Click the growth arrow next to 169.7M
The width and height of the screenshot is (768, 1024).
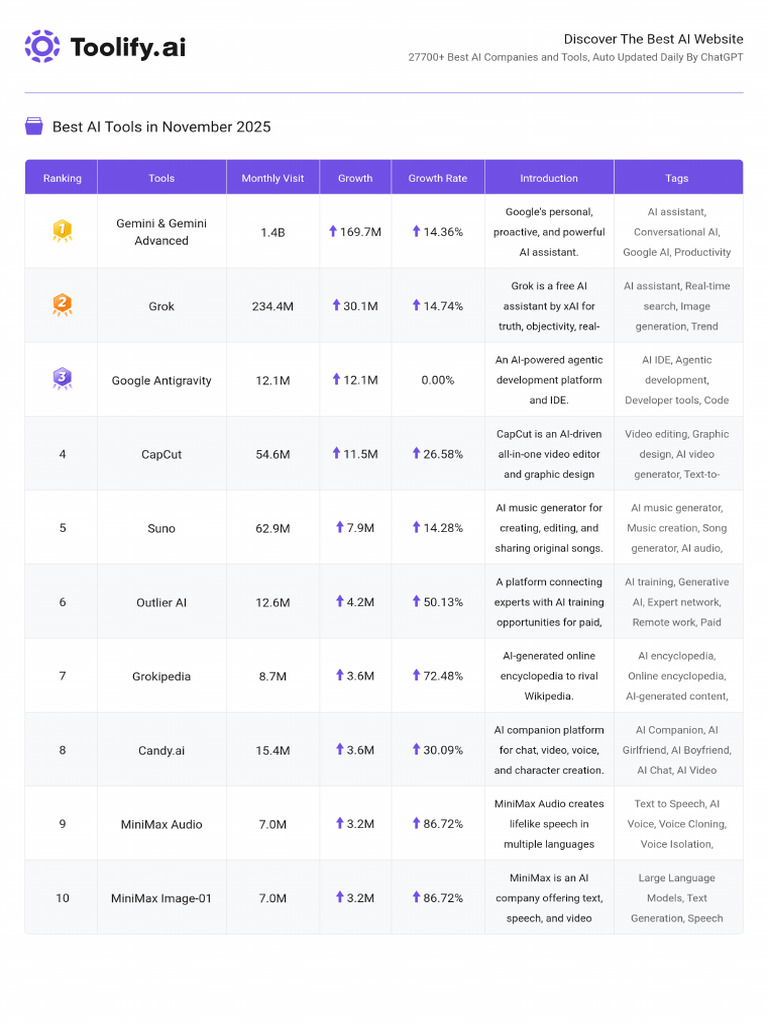[x=333, y=231]
